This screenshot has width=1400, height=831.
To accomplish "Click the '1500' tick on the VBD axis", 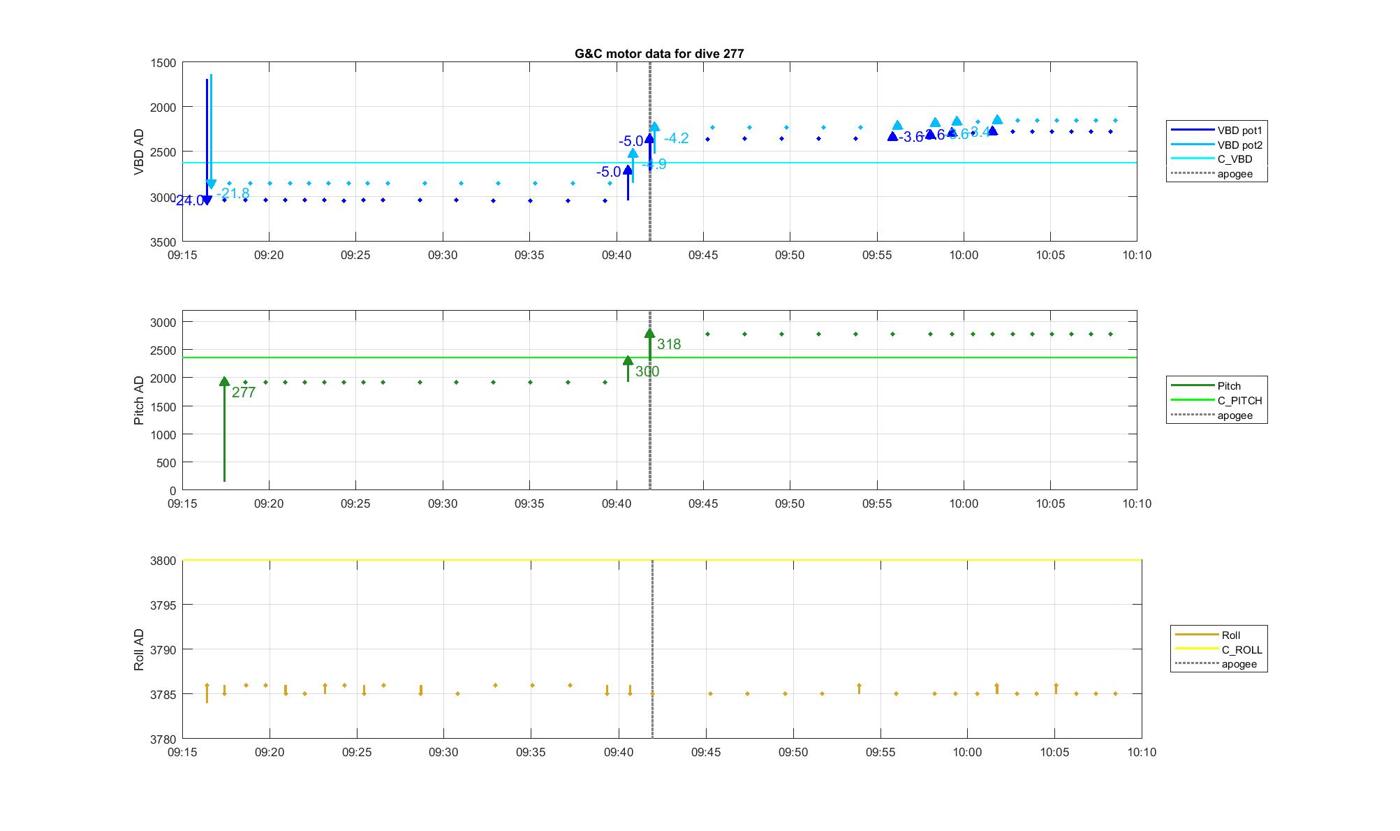I will coord(163,63).
